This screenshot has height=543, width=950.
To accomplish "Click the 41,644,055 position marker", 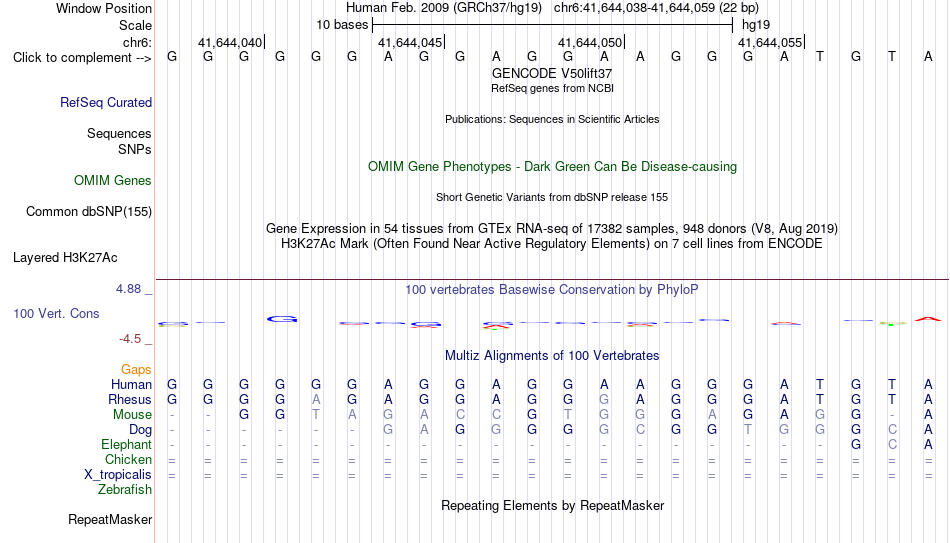I will click(771, 42).
